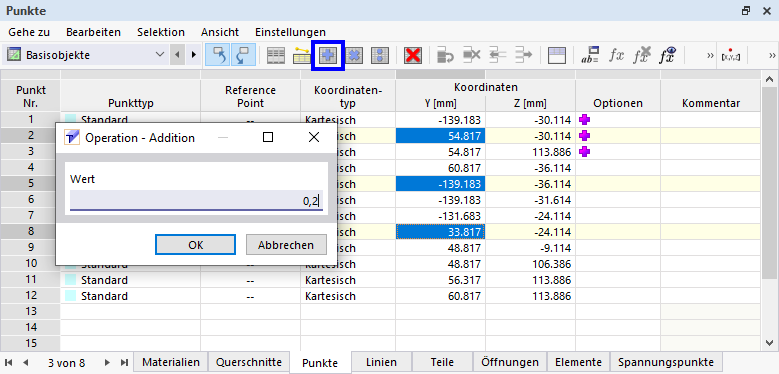The image size is (779, 374).
Task: Switch to the Elemente tab
Action: coord(578,363)
